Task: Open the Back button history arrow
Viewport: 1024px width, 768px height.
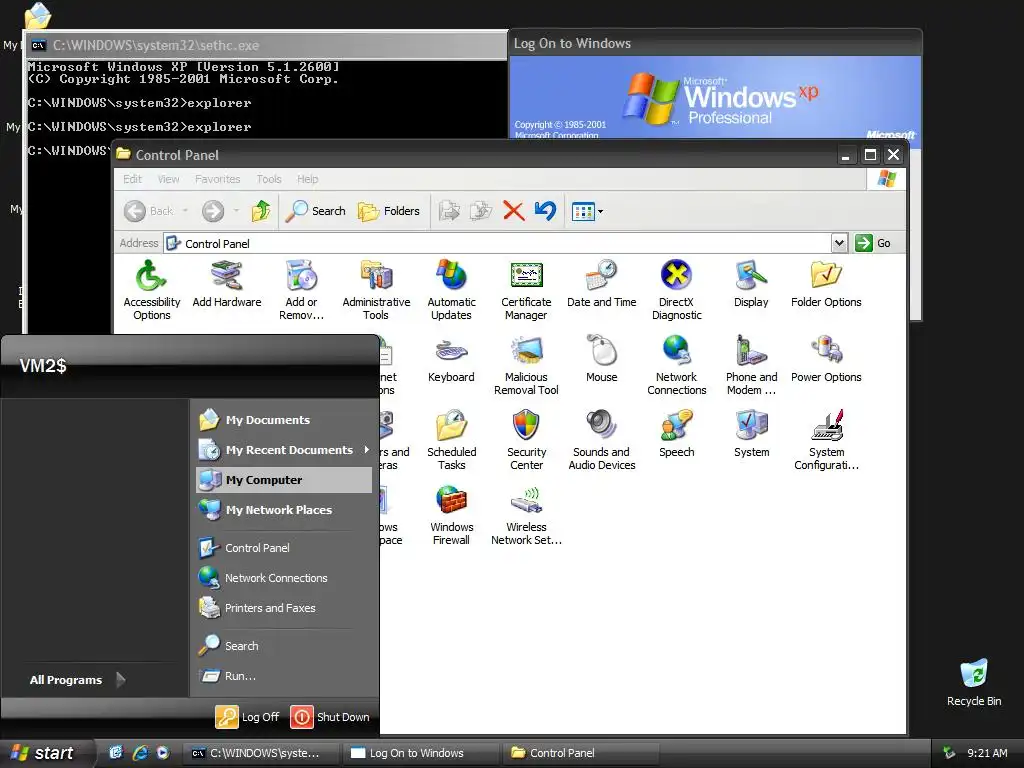Action: [x=185, y=211]
